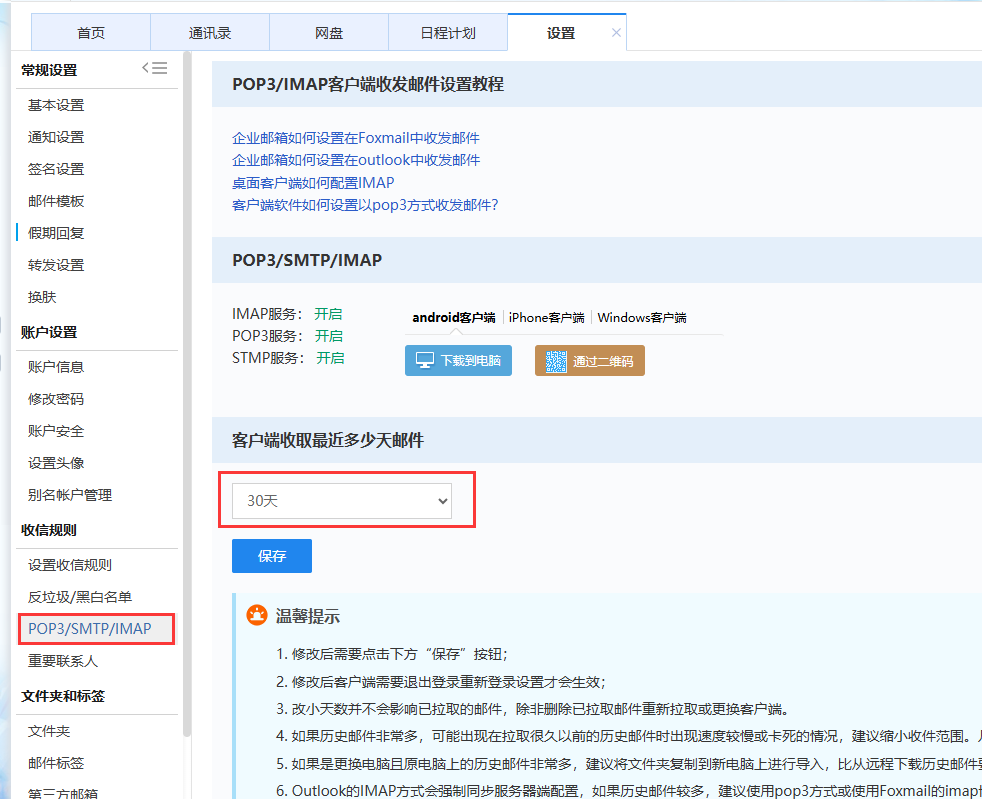Collapse the sidebar with the menu toggle icon
The height and width of the screenshot is (799, 982).
[154, 68]
